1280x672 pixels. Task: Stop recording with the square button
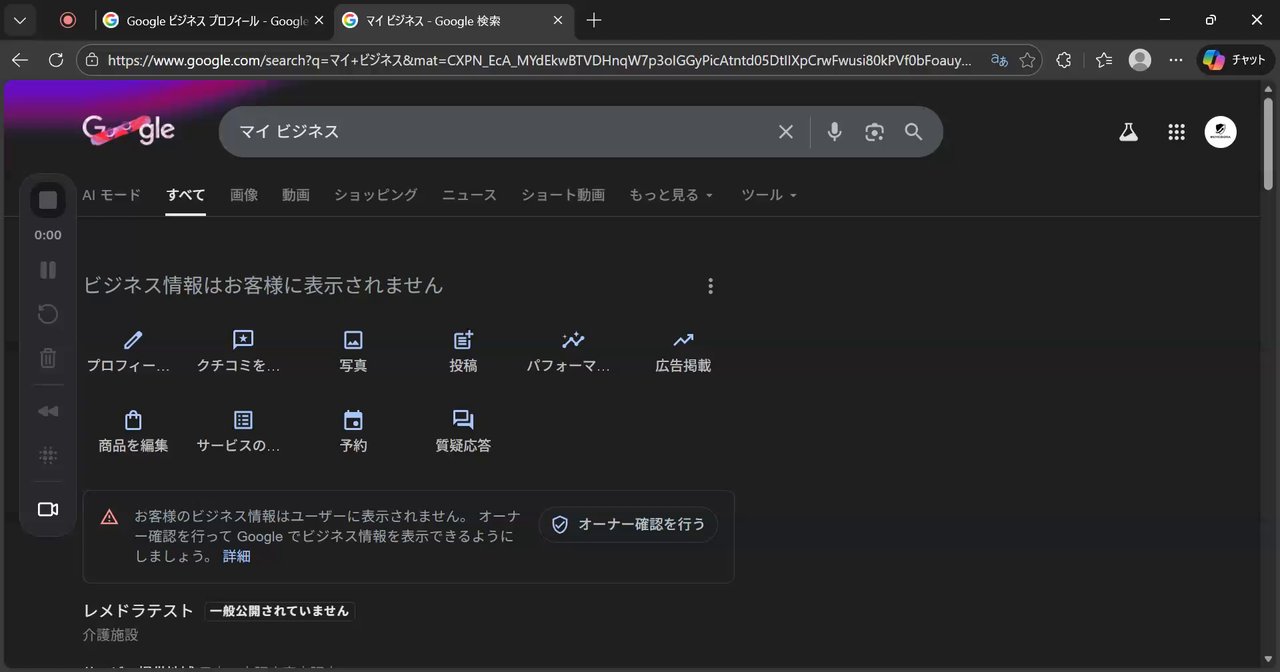[48, 200]
